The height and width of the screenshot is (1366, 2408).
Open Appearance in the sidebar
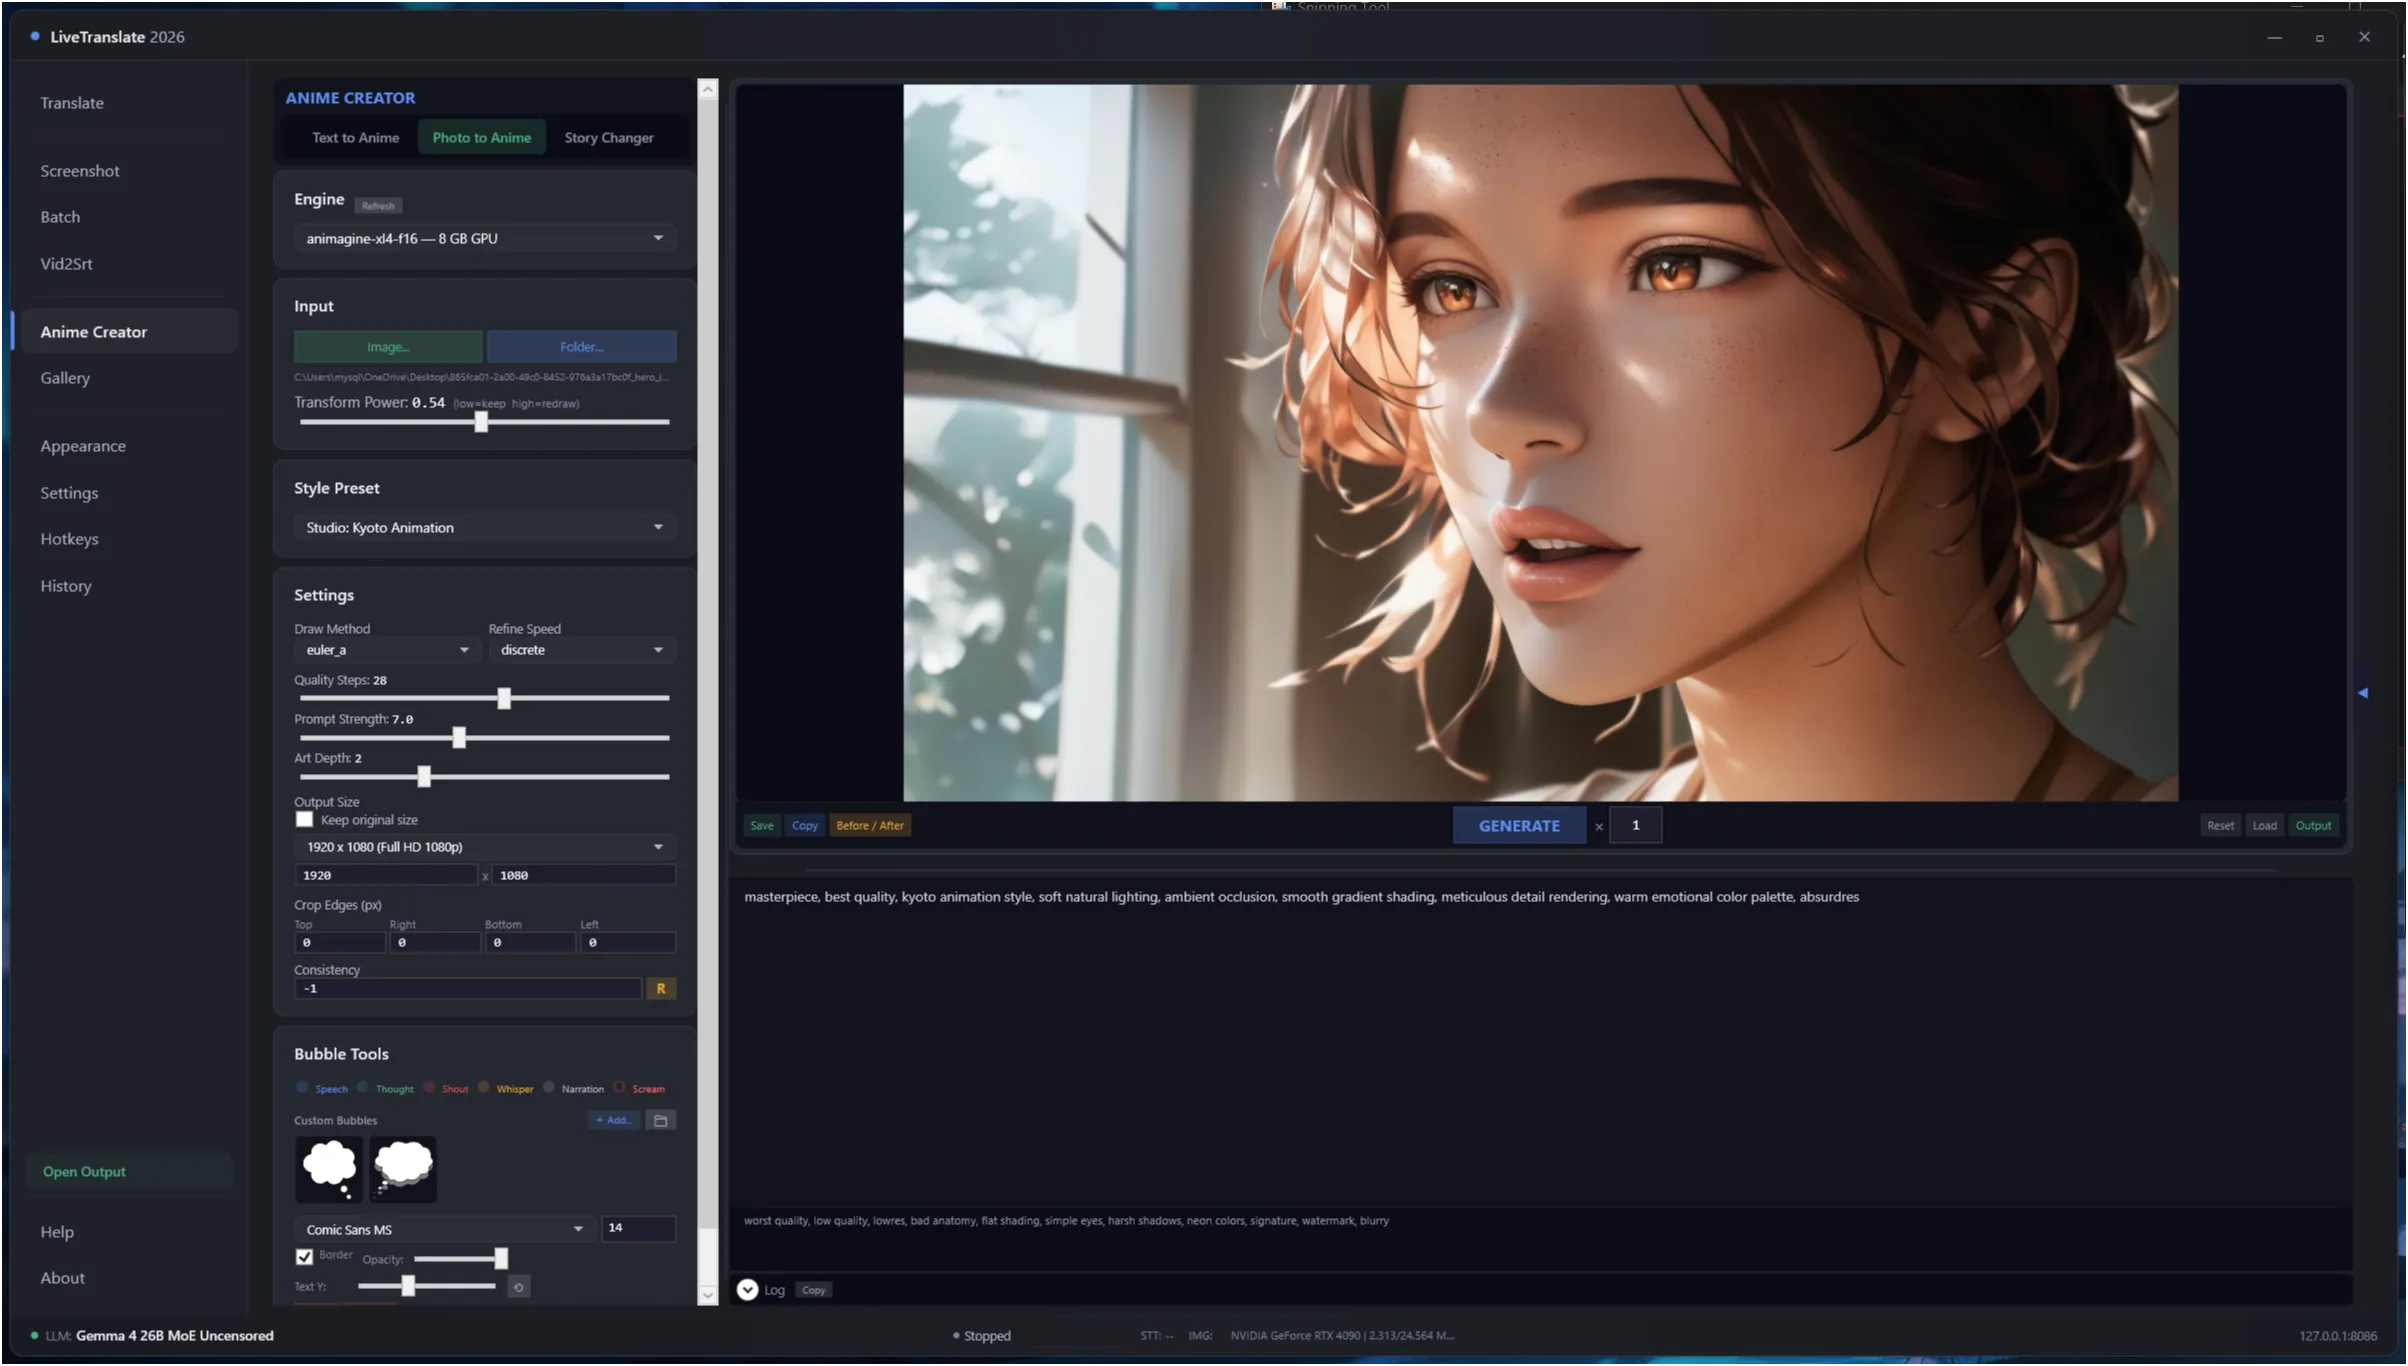coord(83,446)
